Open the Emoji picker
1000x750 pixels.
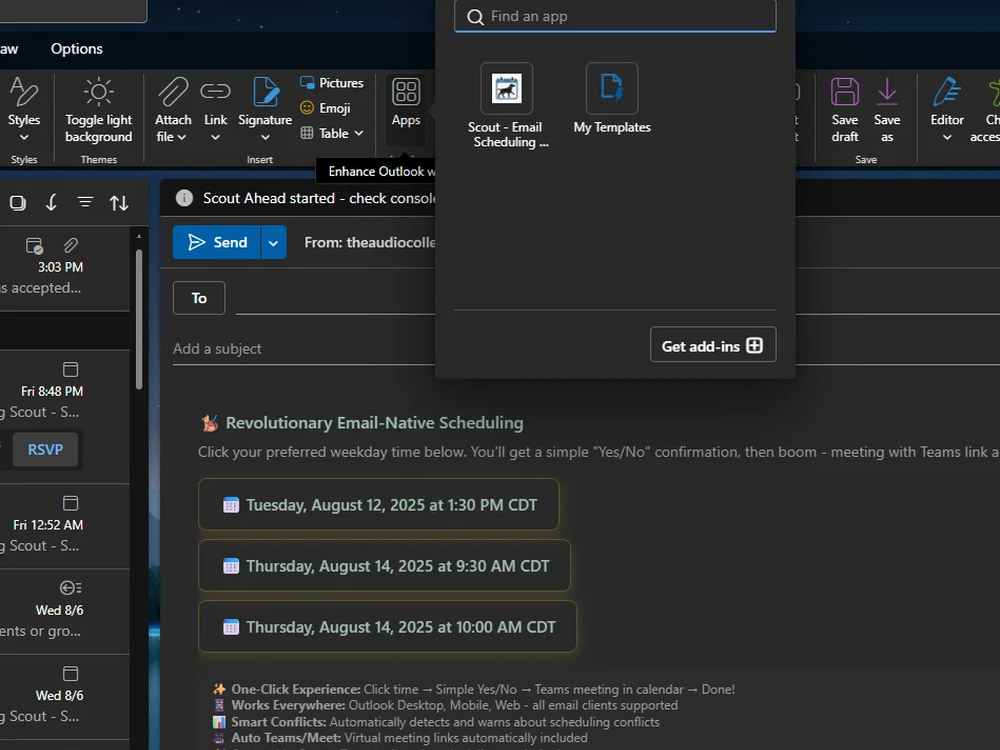click(x=325, y=108)
